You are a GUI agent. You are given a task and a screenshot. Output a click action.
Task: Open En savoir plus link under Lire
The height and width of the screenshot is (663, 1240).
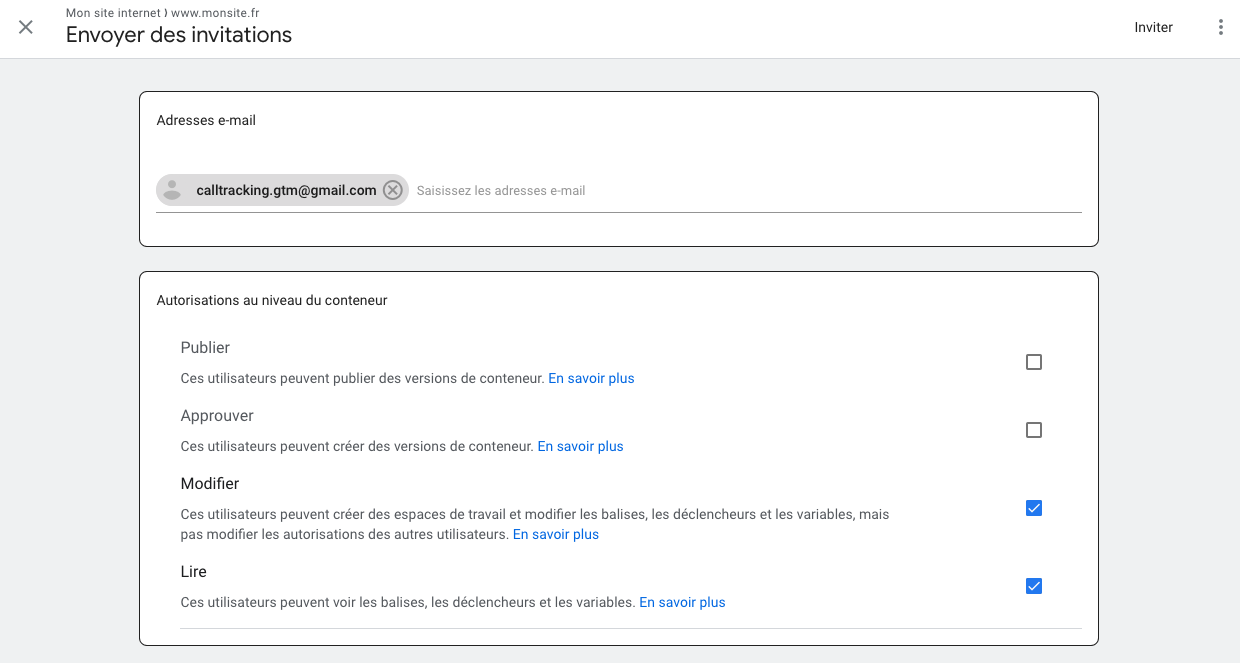(682, 602)
